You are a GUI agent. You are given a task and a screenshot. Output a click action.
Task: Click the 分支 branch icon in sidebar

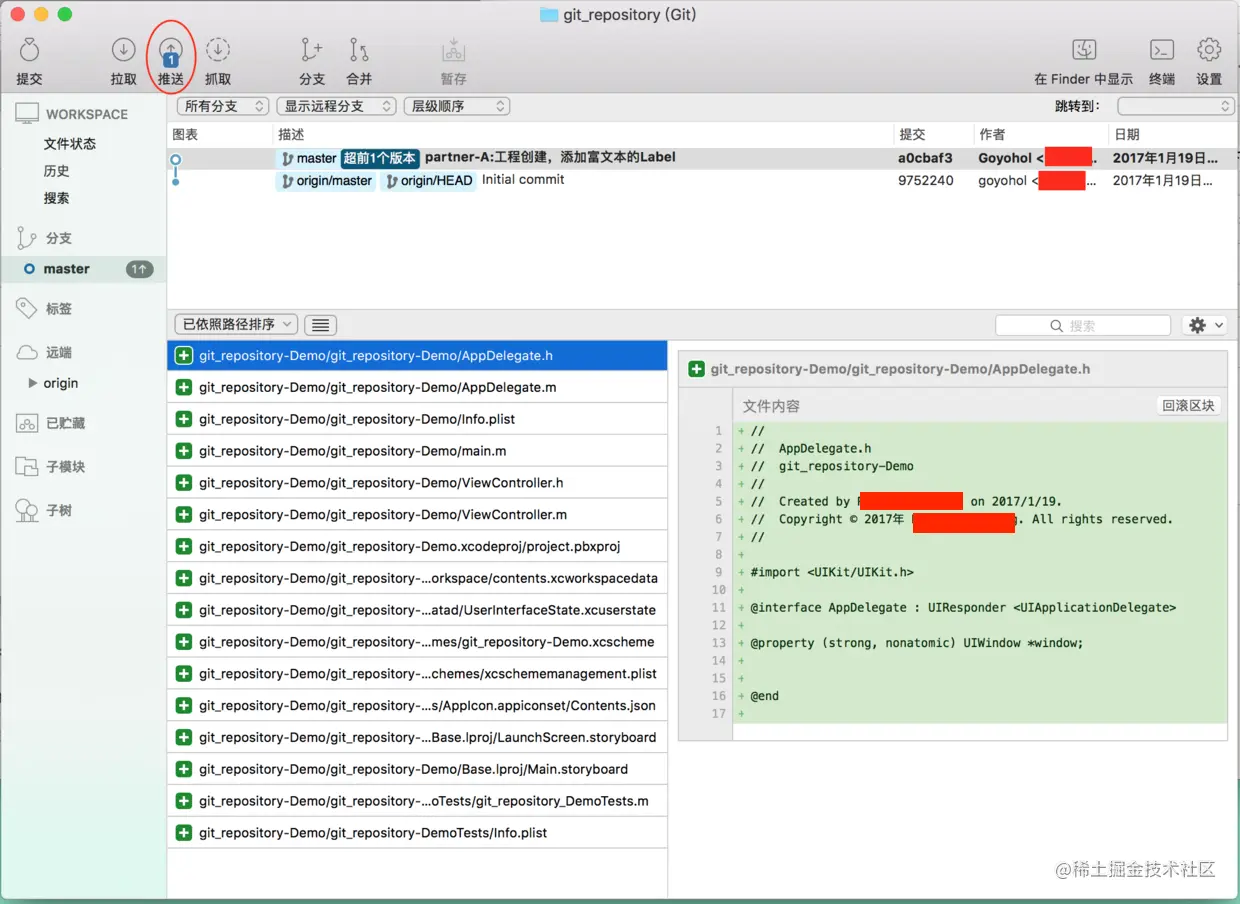point(27,238)
